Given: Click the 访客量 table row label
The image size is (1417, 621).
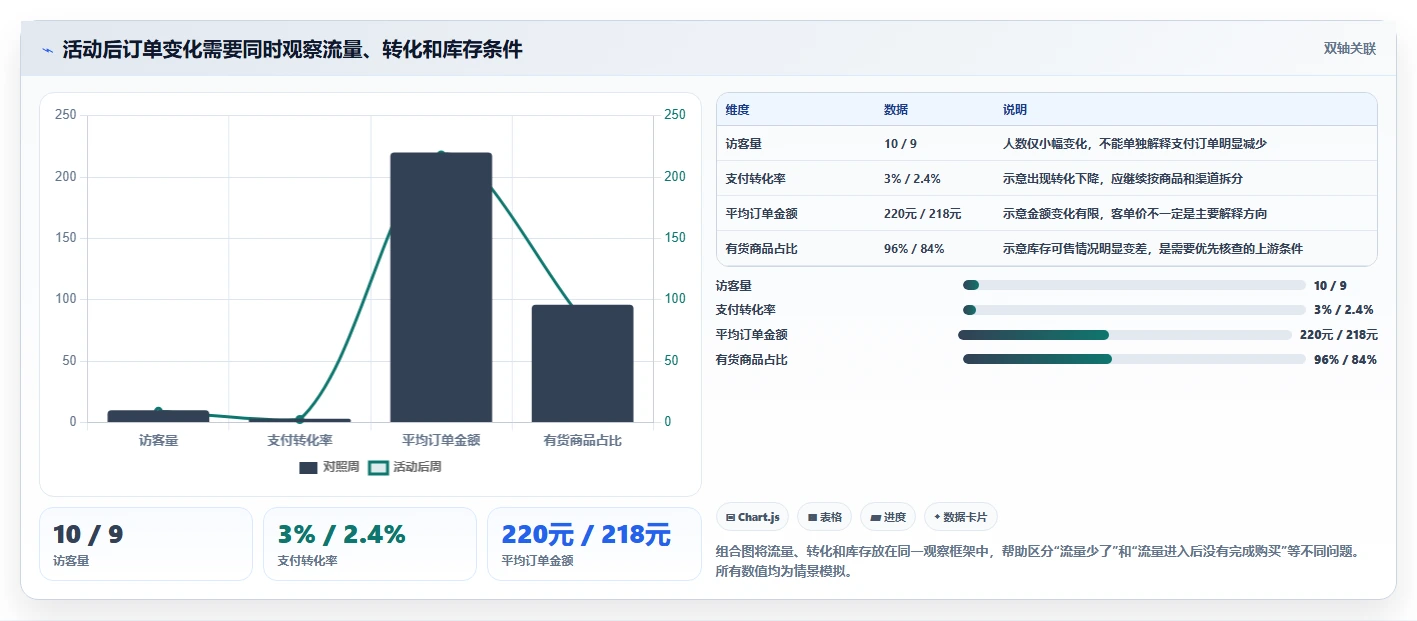Looking at the screenshot, I should point(744,144).
